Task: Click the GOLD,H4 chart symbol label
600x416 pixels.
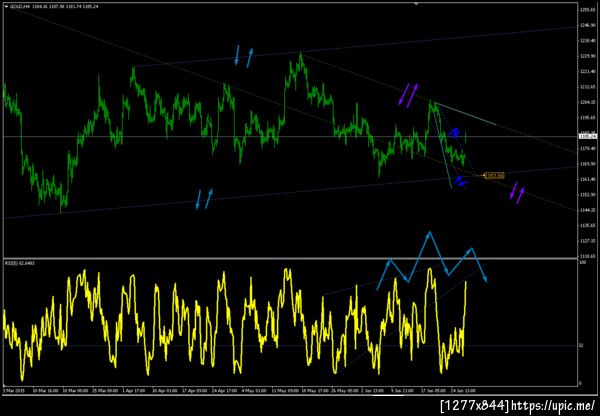Action: pyautogui.click(x=18, y=7)
